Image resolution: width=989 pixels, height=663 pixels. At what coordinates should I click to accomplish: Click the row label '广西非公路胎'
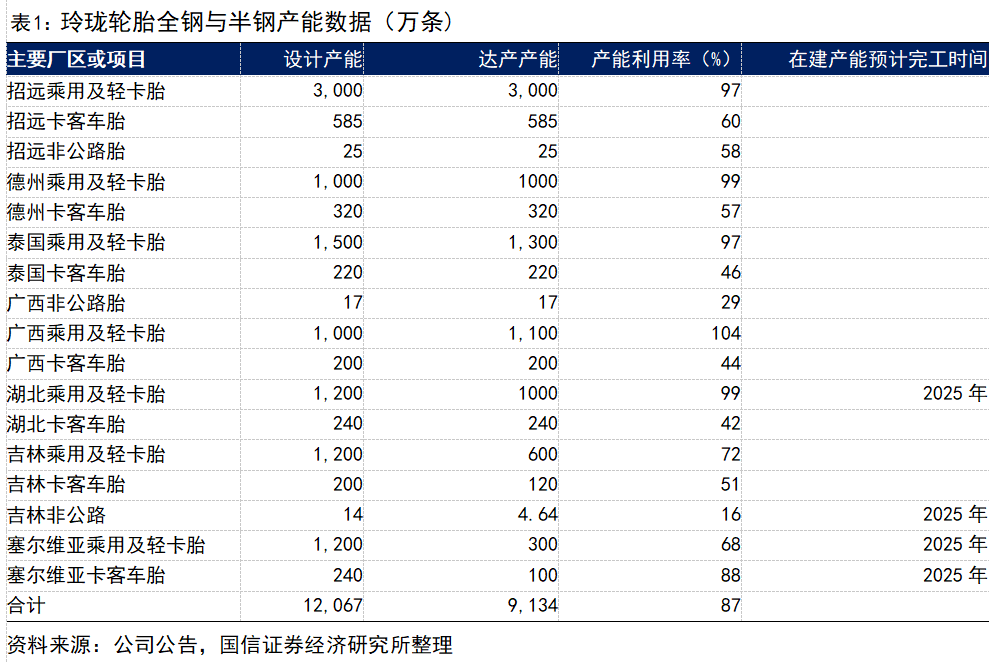coord(66,303)
